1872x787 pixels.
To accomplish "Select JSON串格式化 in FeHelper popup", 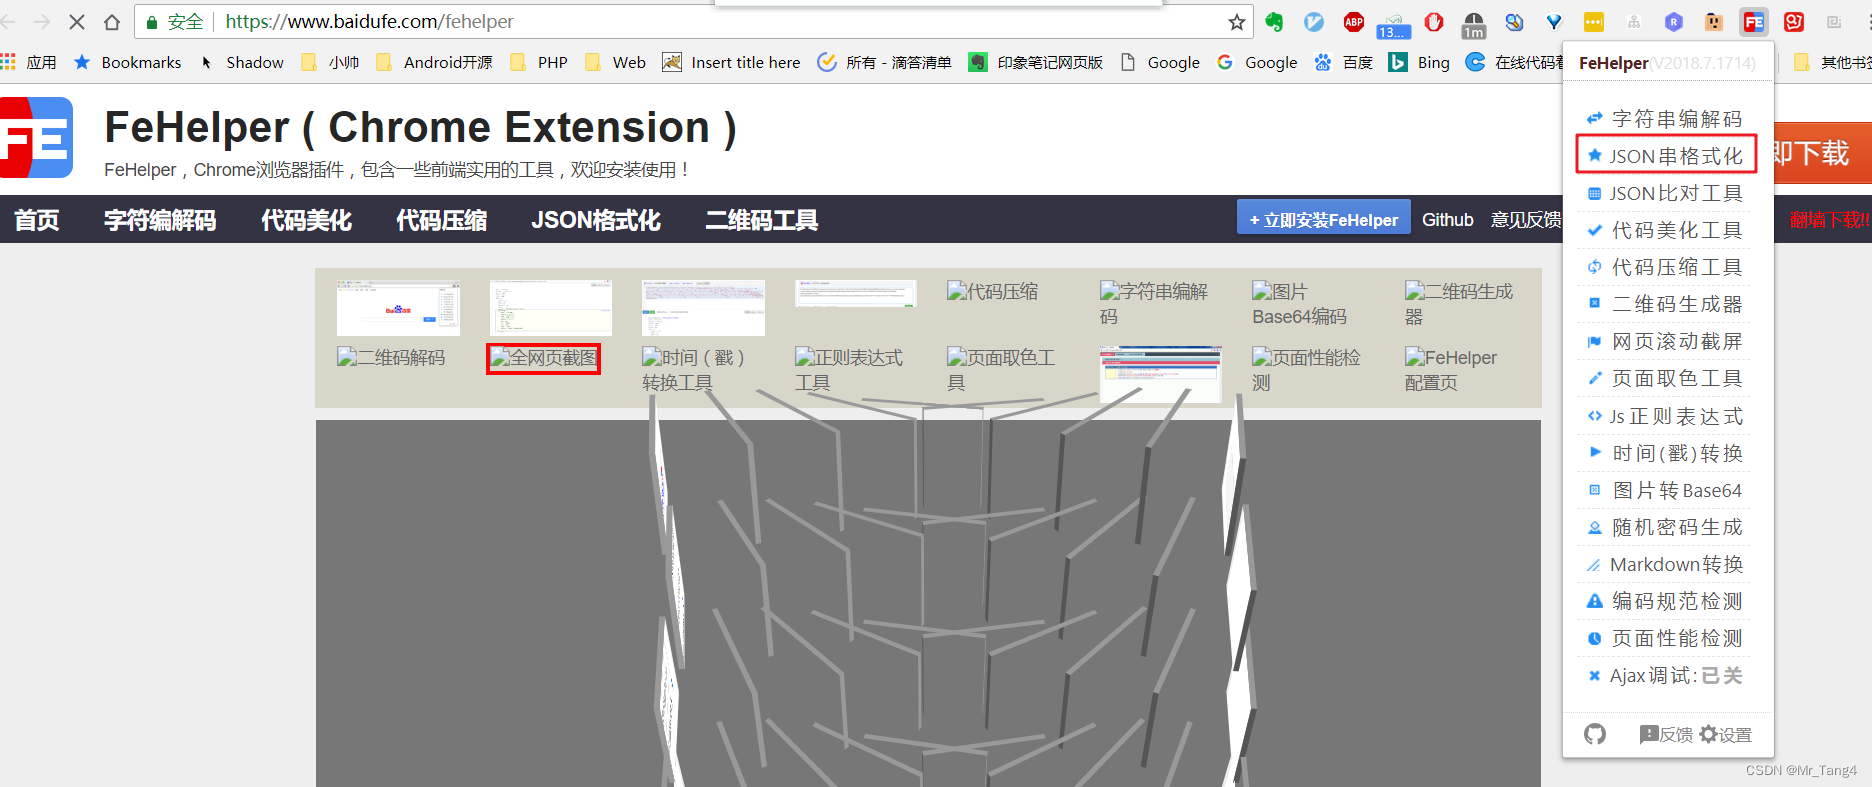I will click(1665, 156).
